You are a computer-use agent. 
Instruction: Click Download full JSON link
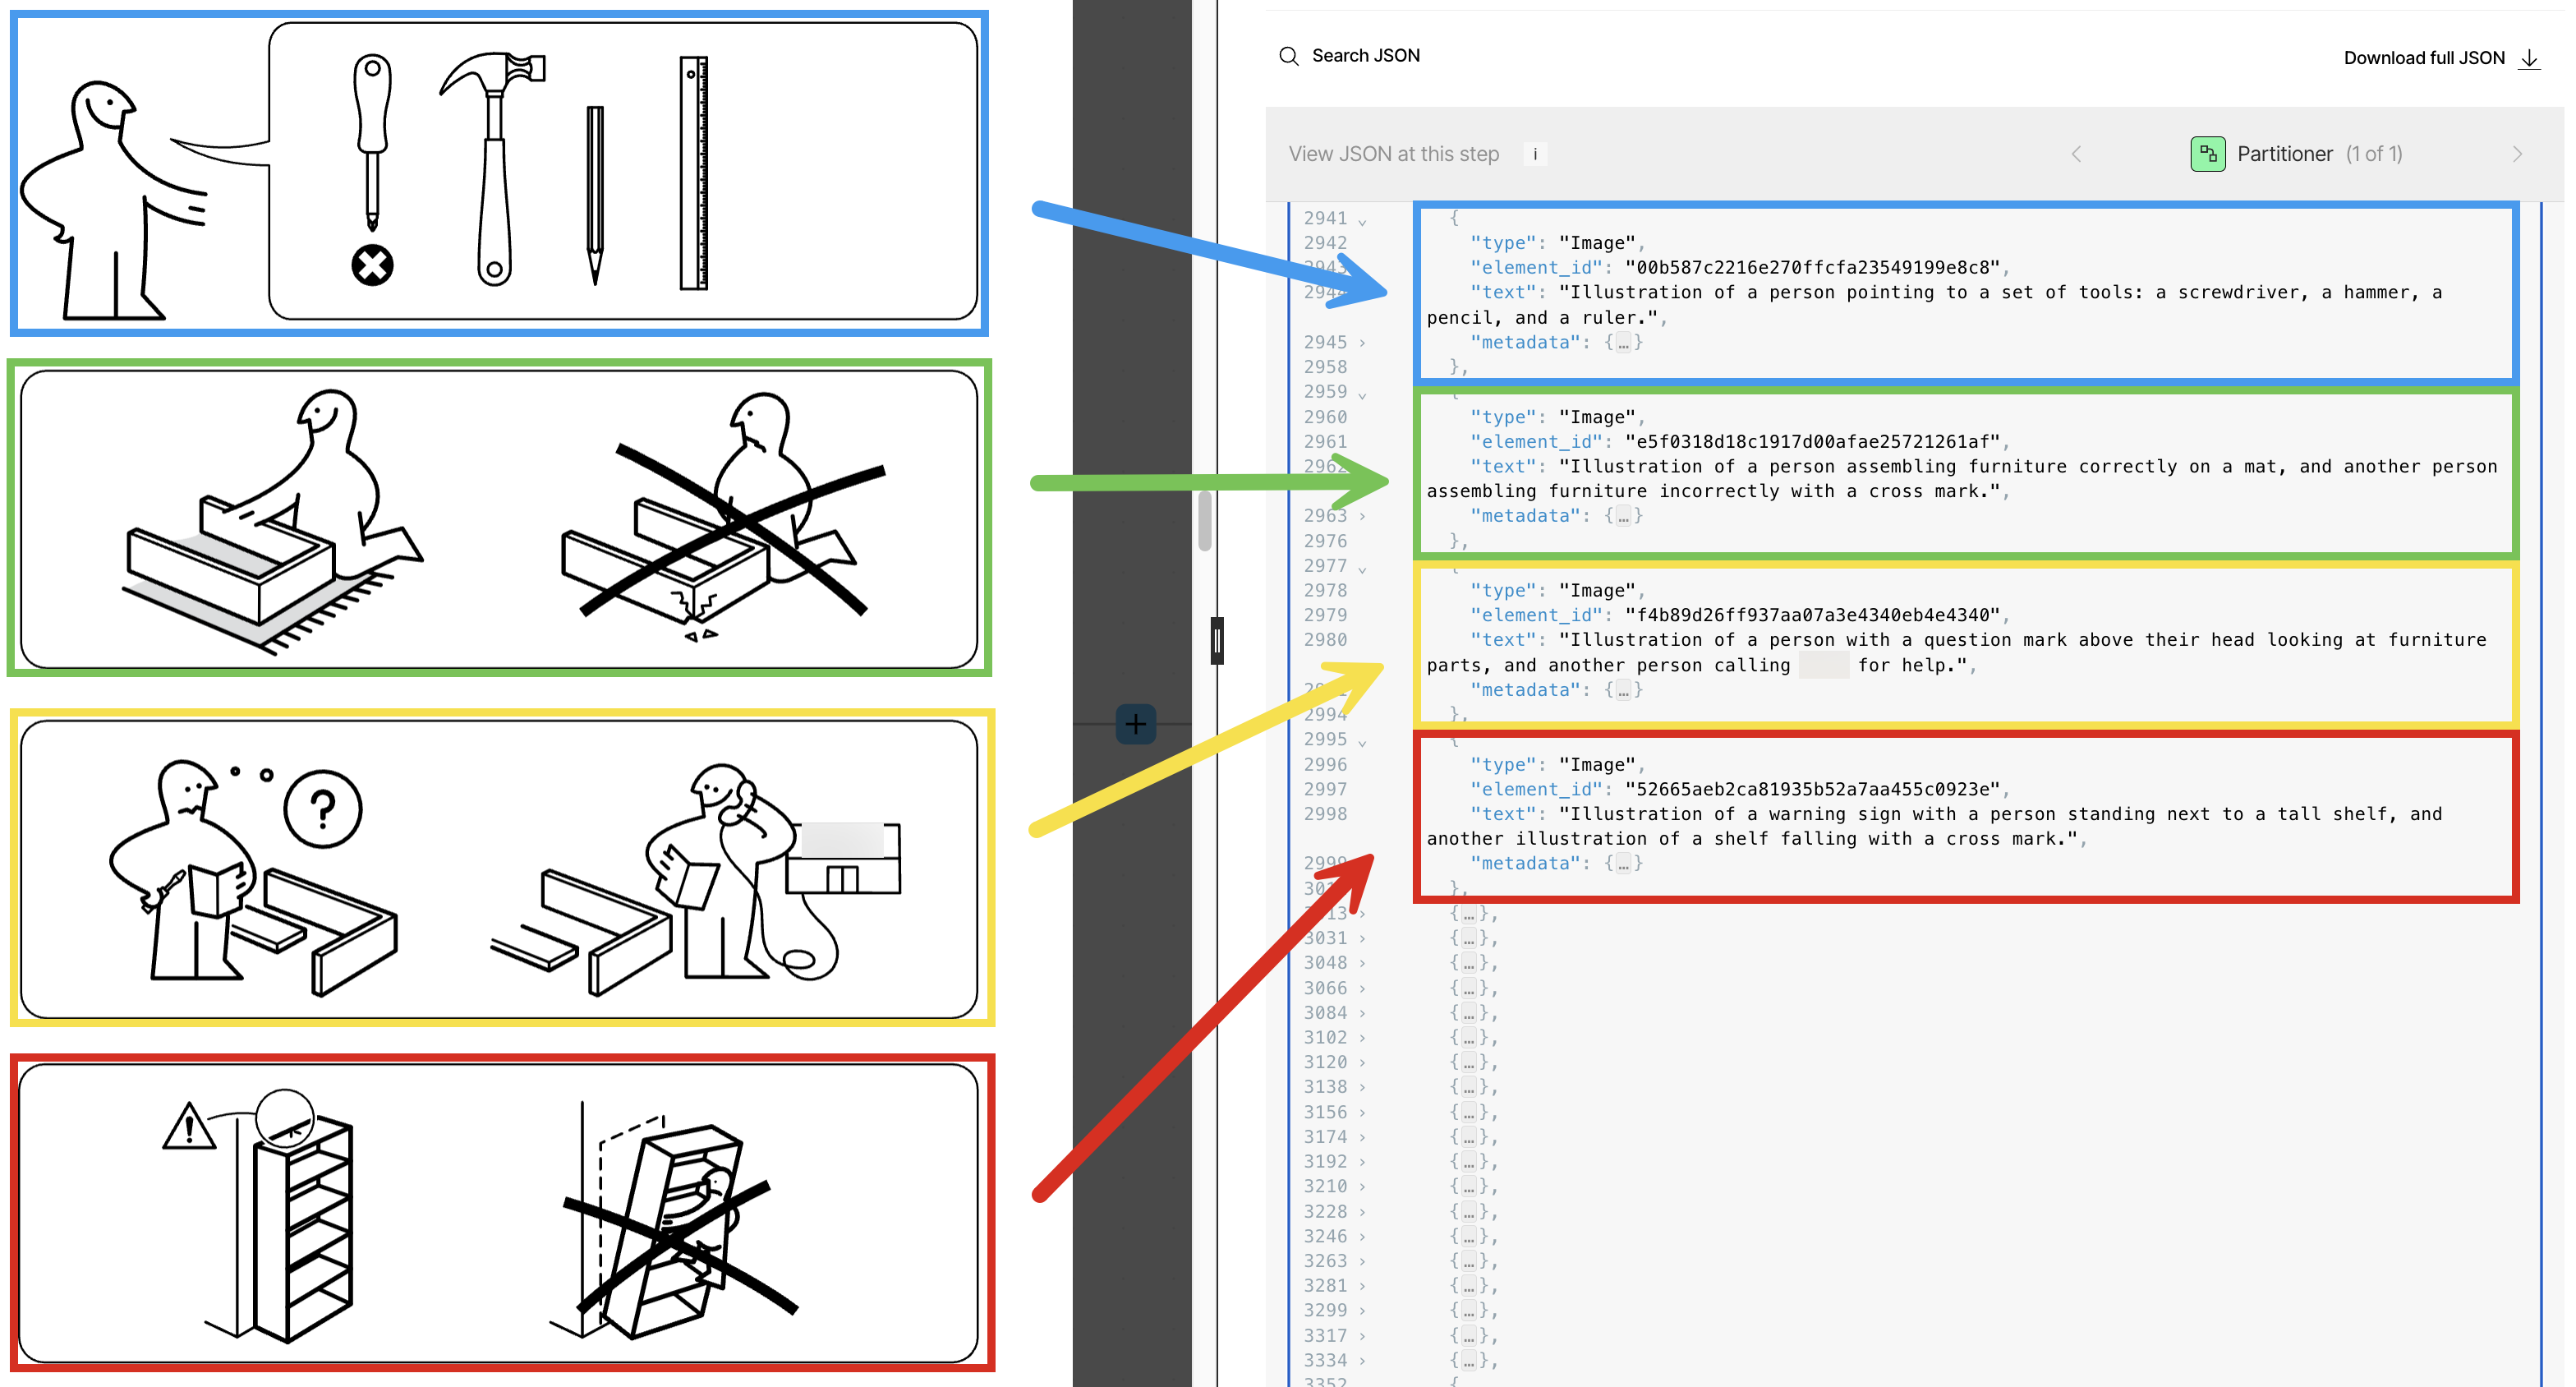[2423, 58]
